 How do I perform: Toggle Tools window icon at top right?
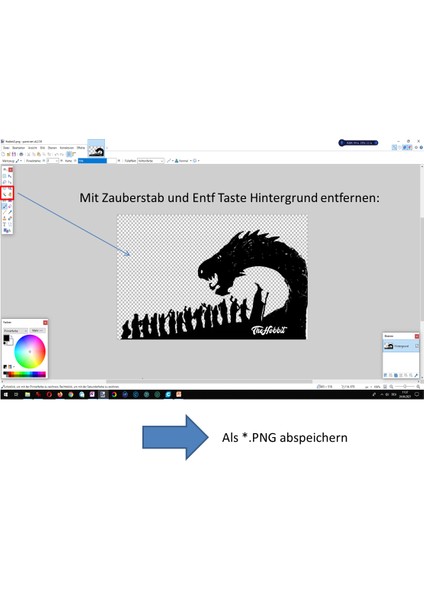[394, 147]
